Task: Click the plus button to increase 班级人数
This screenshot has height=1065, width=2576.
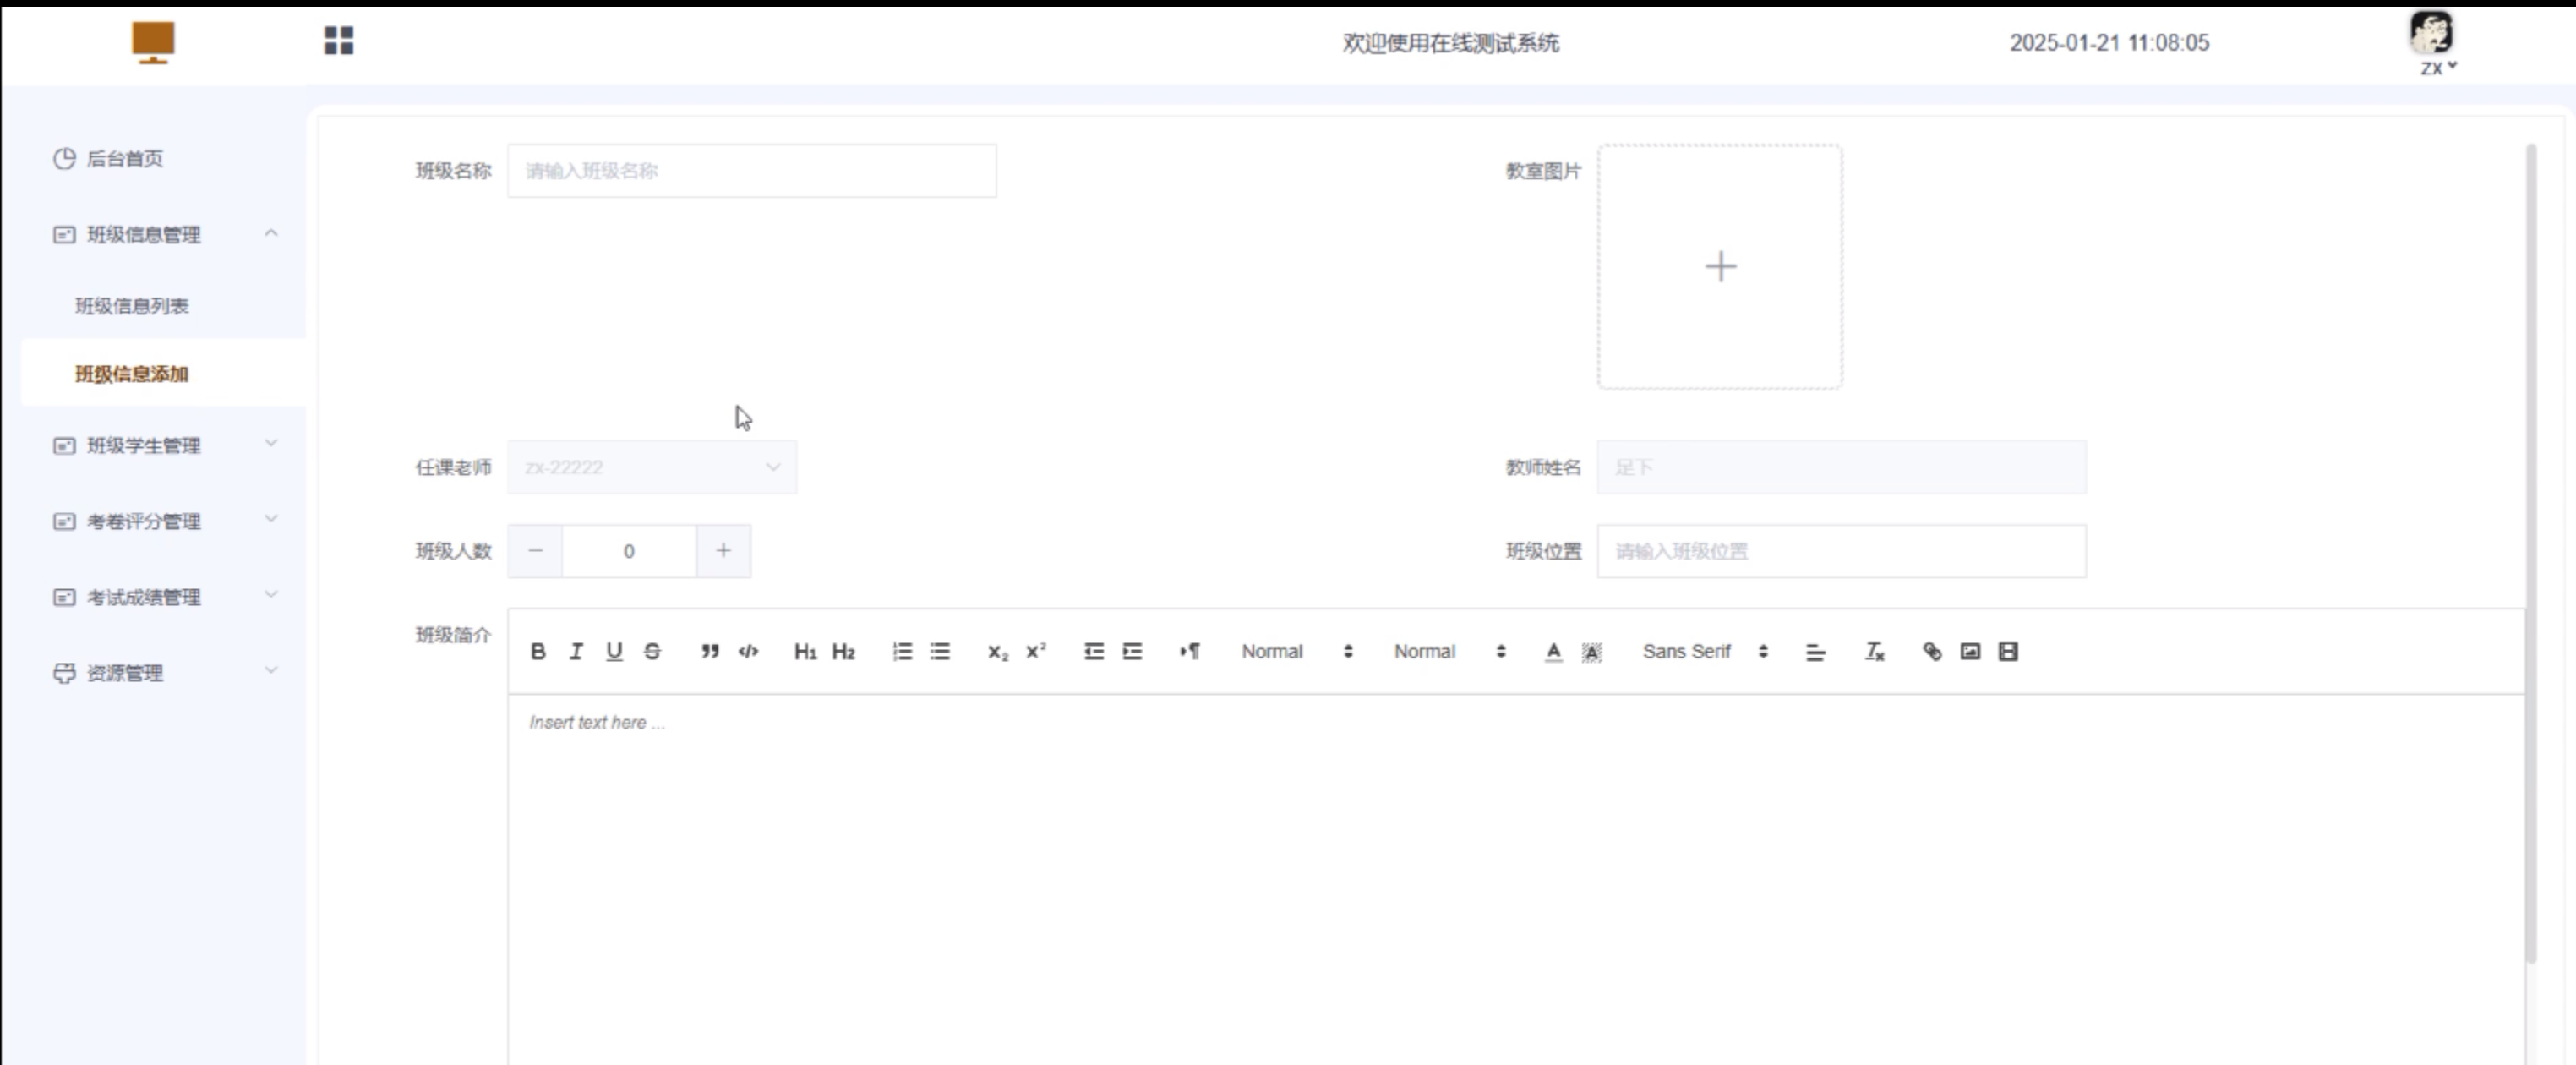Action: pos(723,551)
